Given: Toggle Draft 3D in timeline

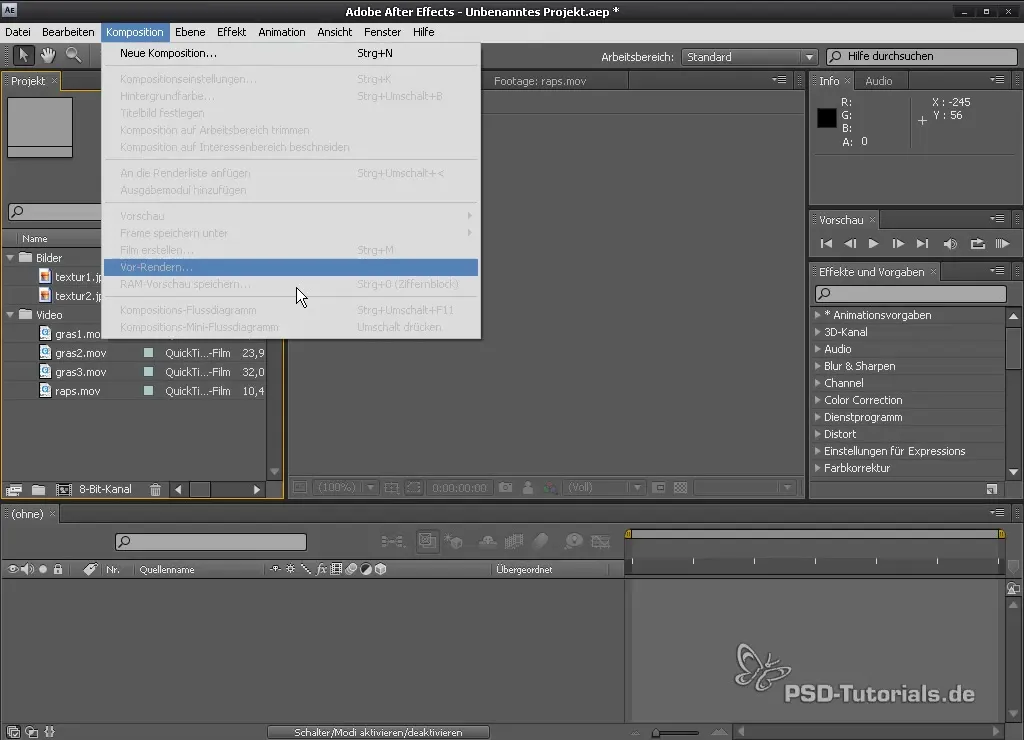Looking at the screenshot, I should [x=453, y=541].
